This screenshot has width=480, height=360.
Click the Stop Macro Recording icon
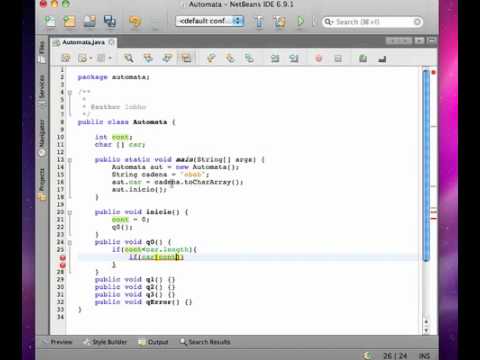pyautogui.click(x=338, y=59)
